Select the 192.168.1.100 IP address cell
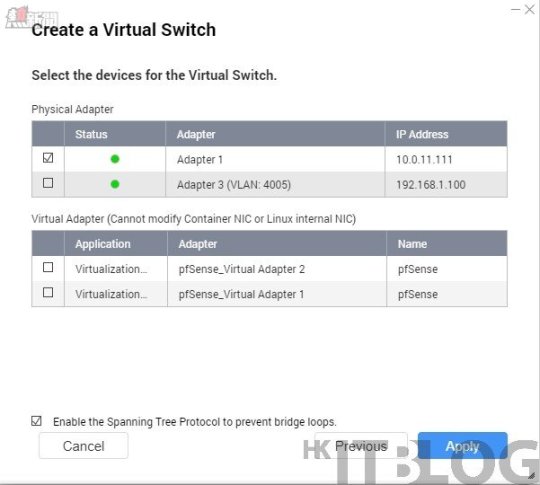This screenshot has height=485, width=540. tap(431, 185)
